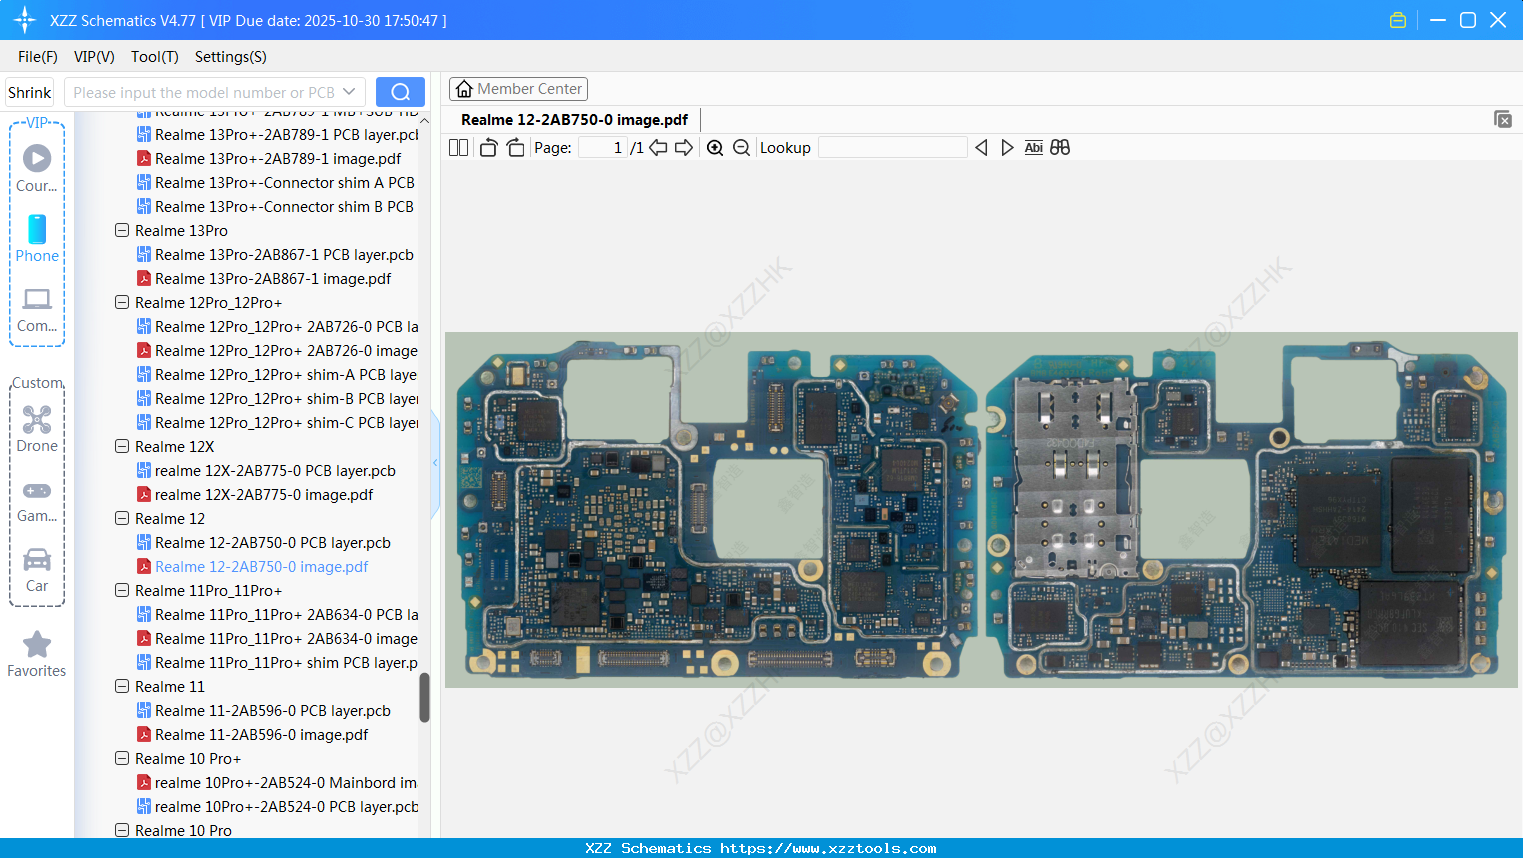Image resolution: width=1523 pixels, height=858 pixels.
Task: Rotate page clockwise
Action: (x=515, y=148)
